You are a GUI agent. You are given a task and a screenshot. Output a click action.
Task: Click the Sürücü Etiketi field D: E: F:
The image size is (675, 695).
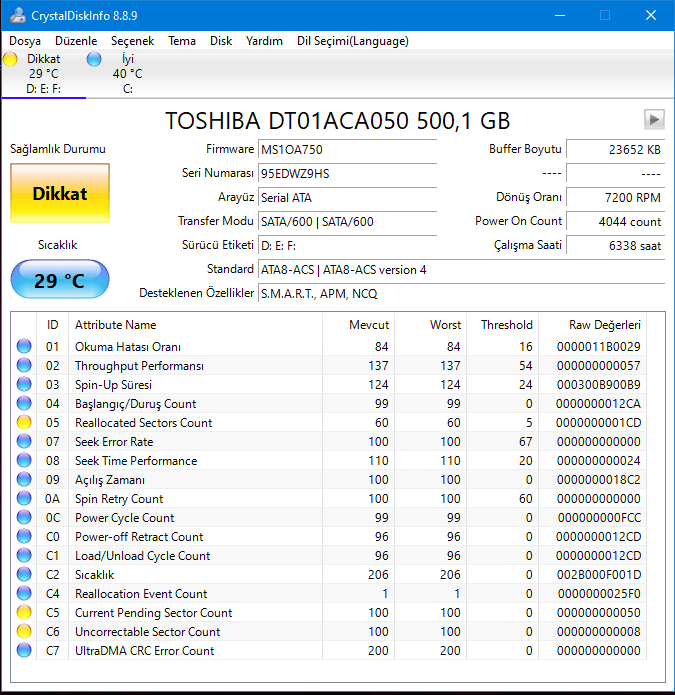[347, 245]
